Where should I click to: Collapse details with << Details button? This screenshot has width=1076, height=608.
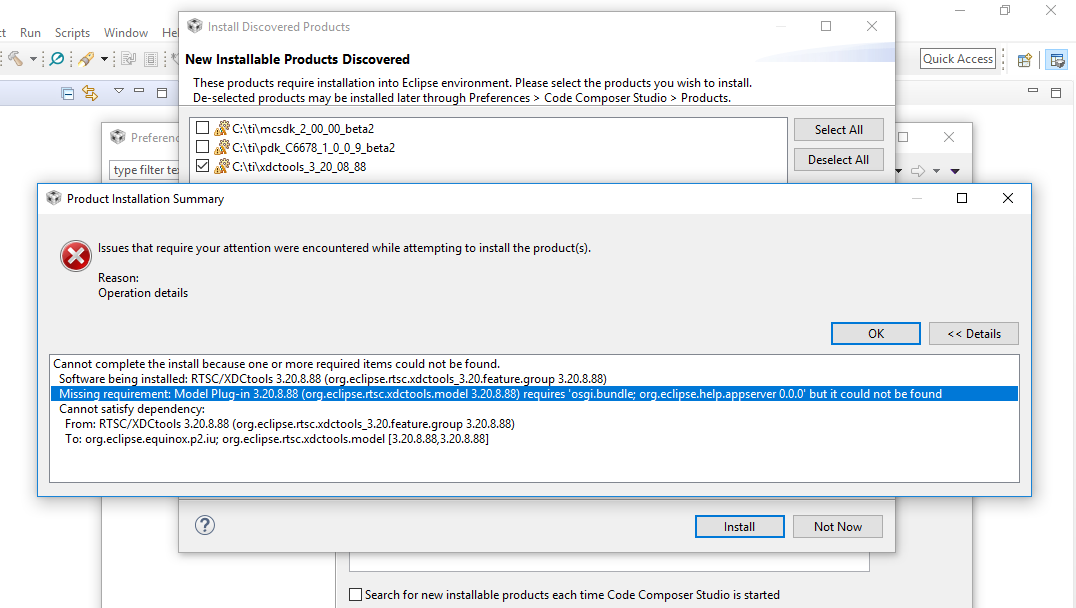[974, 334]
